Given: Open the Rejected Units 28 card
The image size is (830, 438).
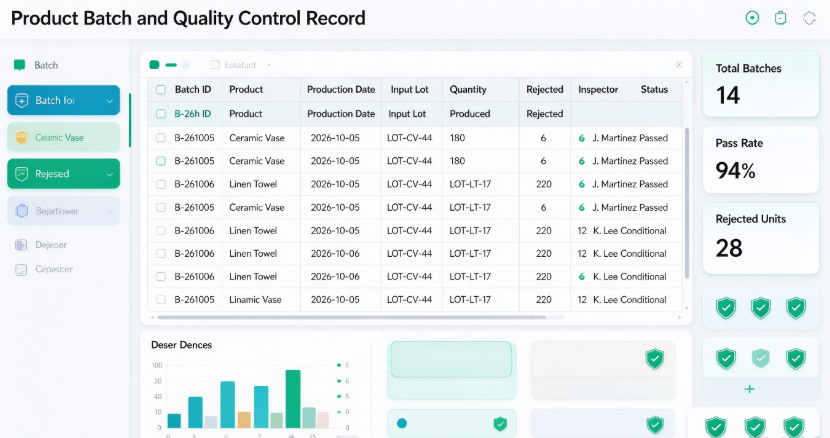Looking at the screenshot, I should pos(761,238).
